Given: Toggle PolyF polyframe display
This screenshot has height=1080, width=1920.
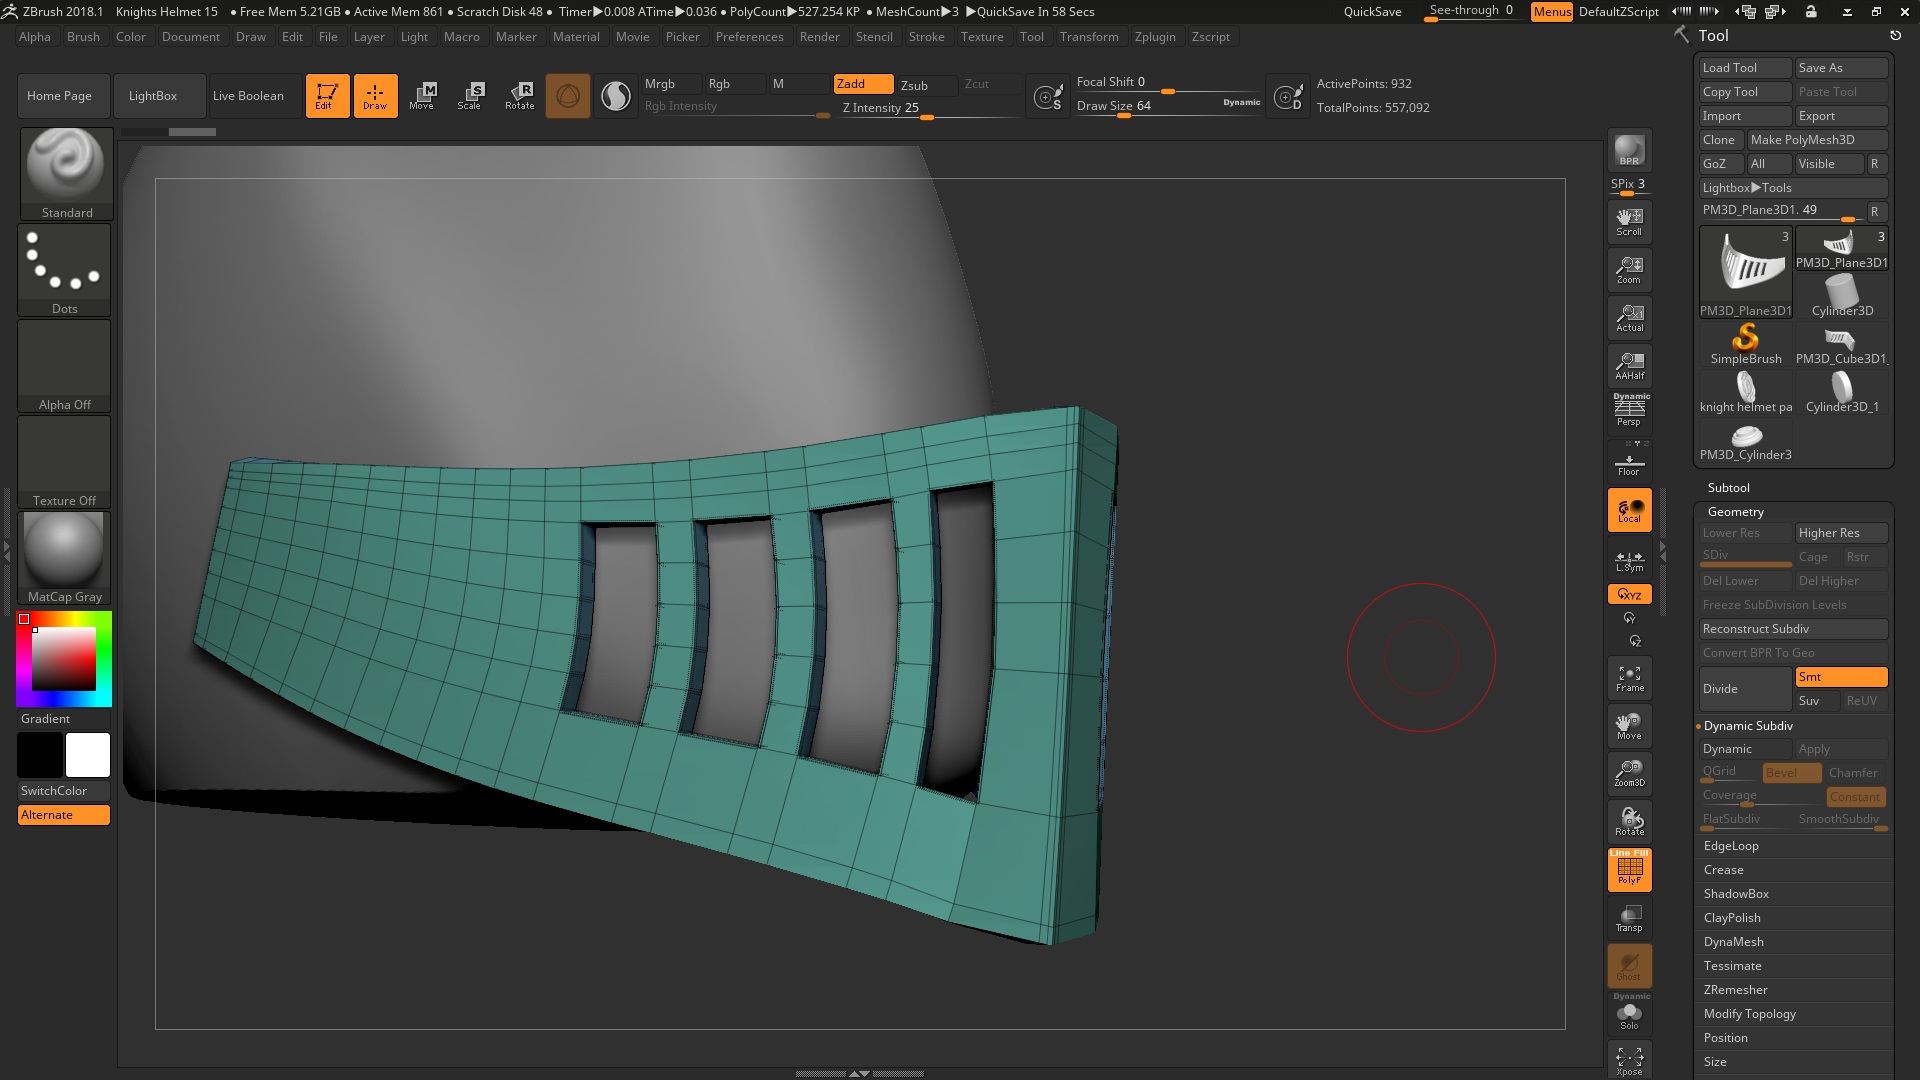Looking at the screenshot, I should [1629, 869].
